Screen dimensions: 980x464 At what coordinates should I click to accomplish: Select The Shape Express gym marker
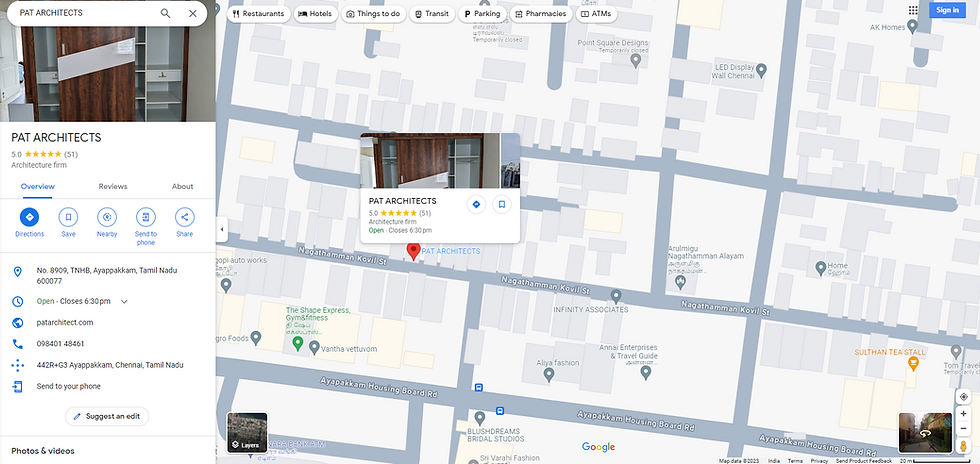(298, 343)
